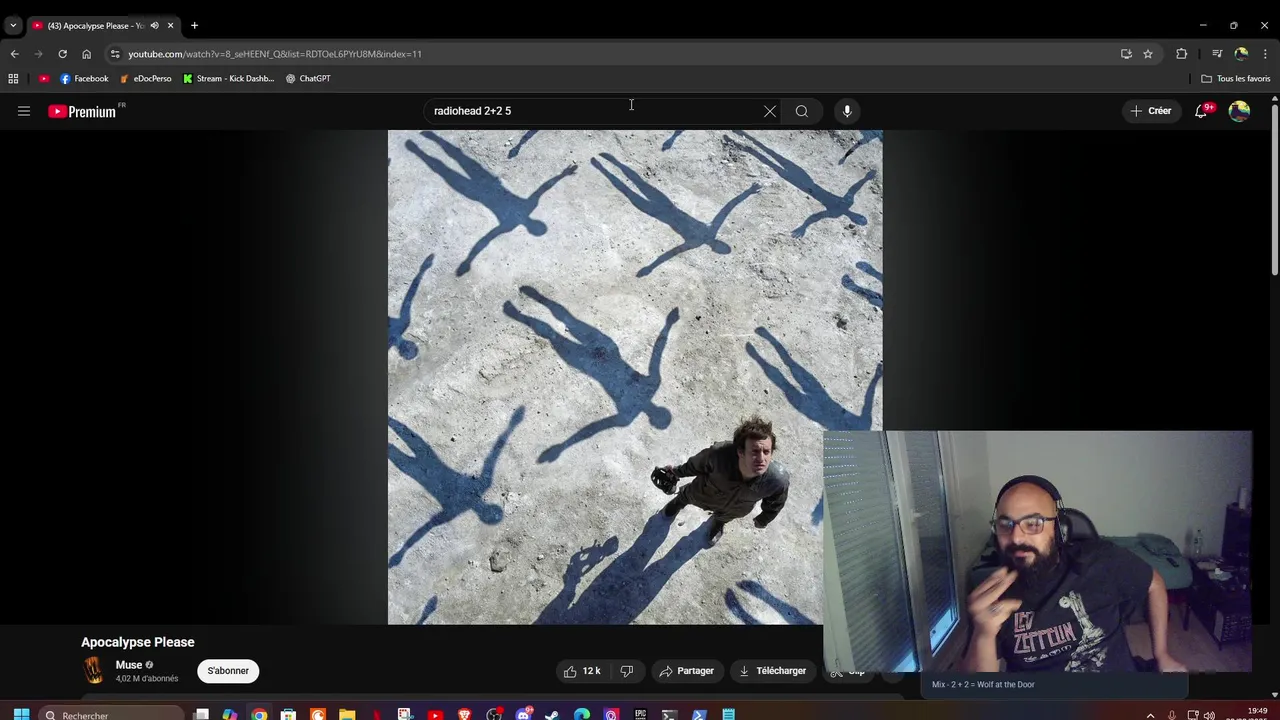Click the Muse Absolution album art video
This screenshot has width=1280, height=720.
pos(635,377)
